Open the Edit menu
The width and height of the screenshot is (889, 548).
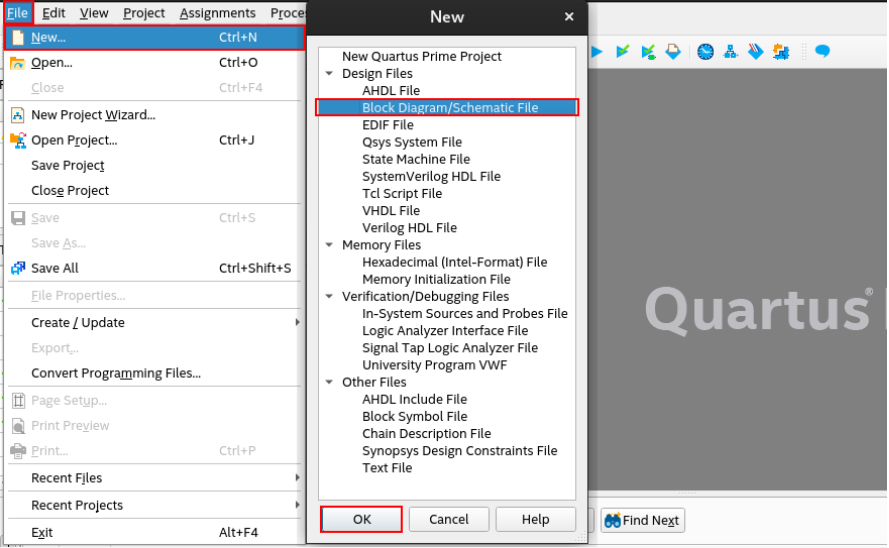(53, 12)
